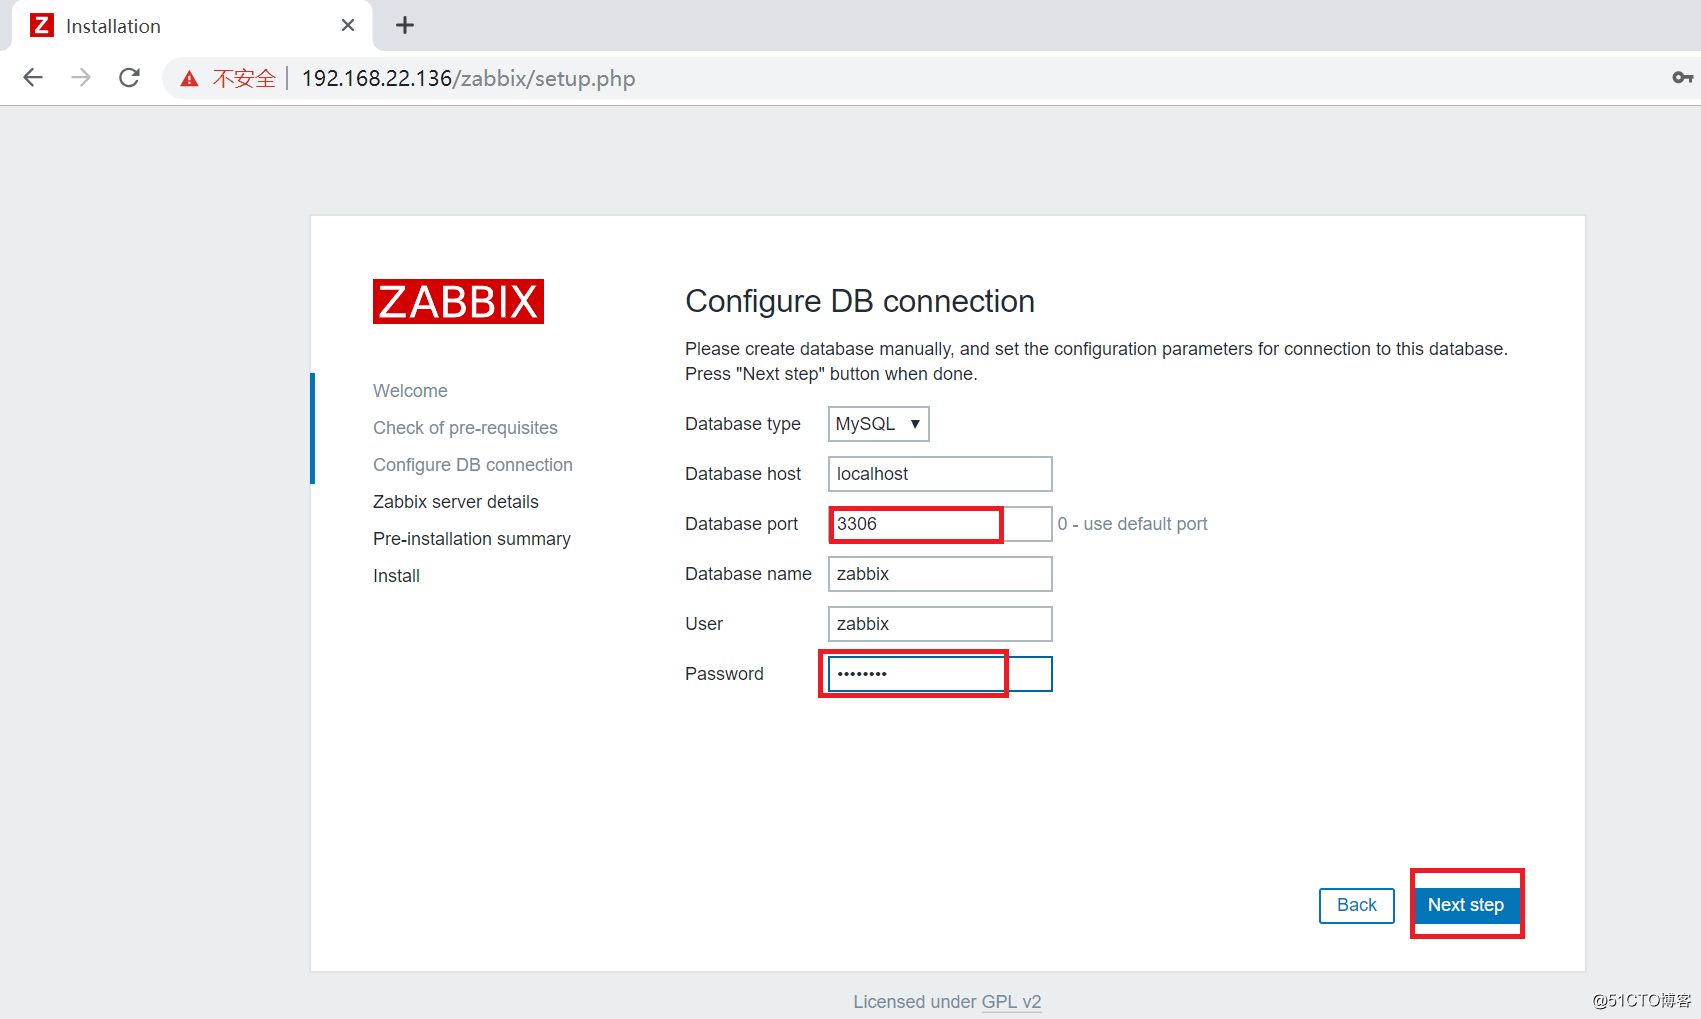1701x1019 pixels.
Task: Click the Database name field
Action: pyautogui.click(x=940, y=574)
